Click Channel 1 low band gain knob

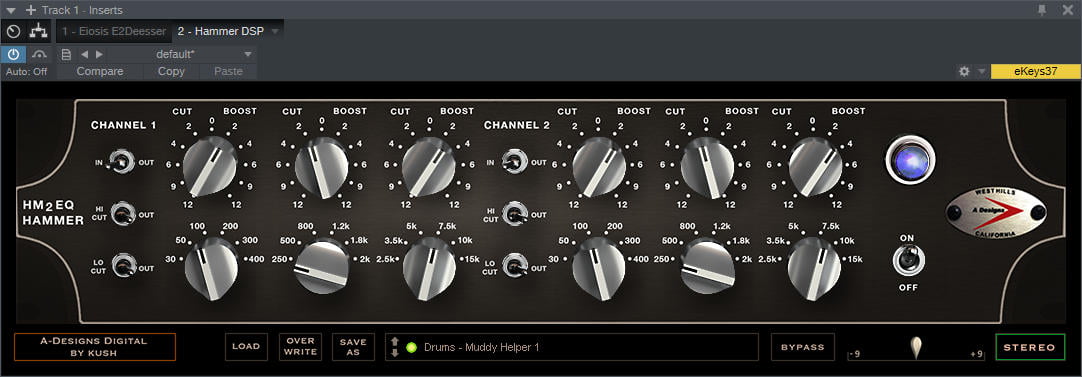tap(209, 166)
